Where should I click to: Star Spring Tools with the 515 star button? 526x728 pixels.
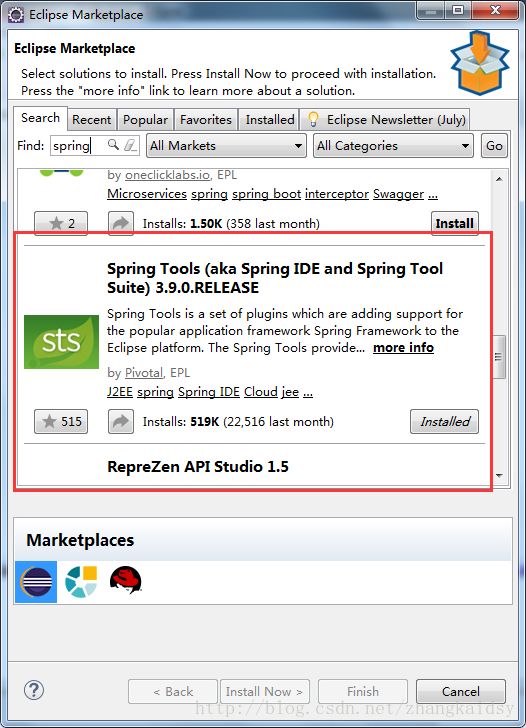point(61,422)
